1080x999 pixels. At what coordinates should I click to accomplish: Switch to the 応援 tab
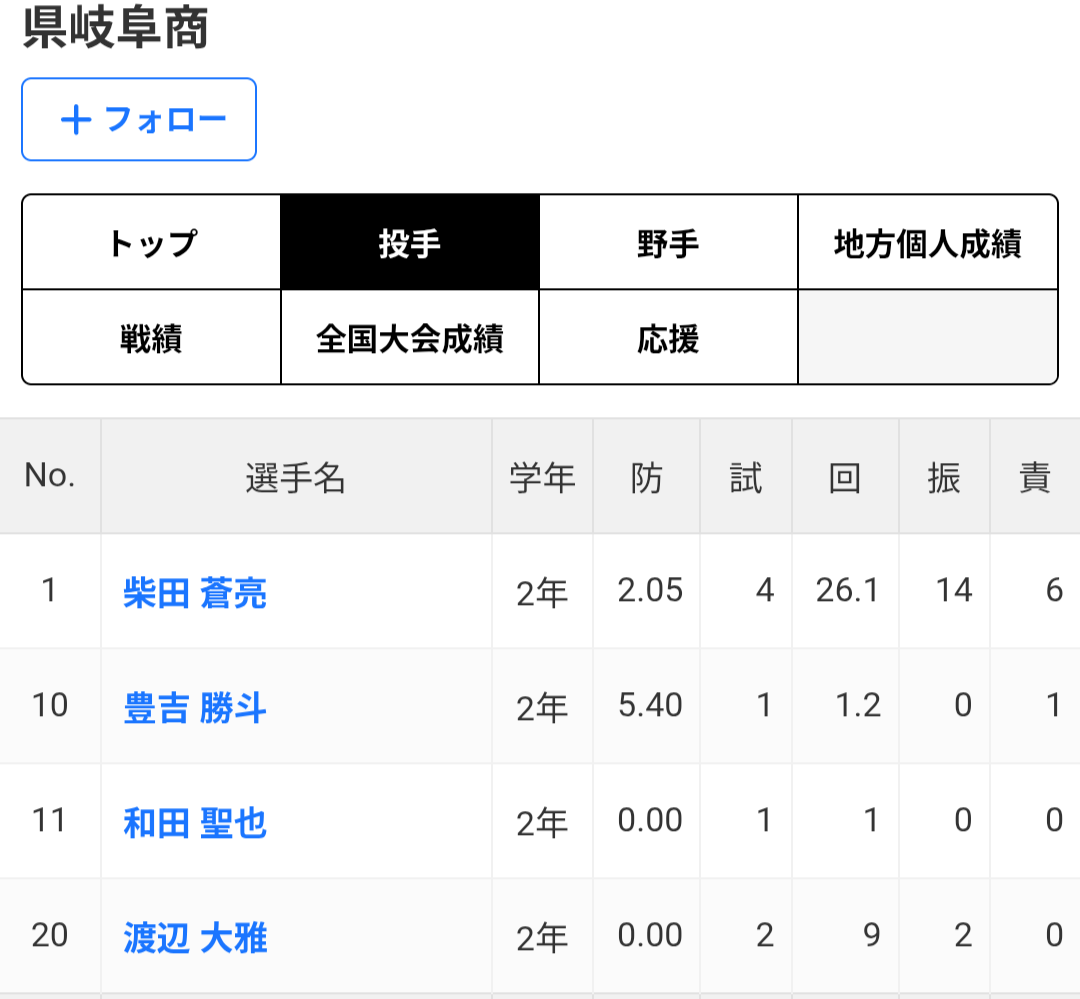point(668,338)
